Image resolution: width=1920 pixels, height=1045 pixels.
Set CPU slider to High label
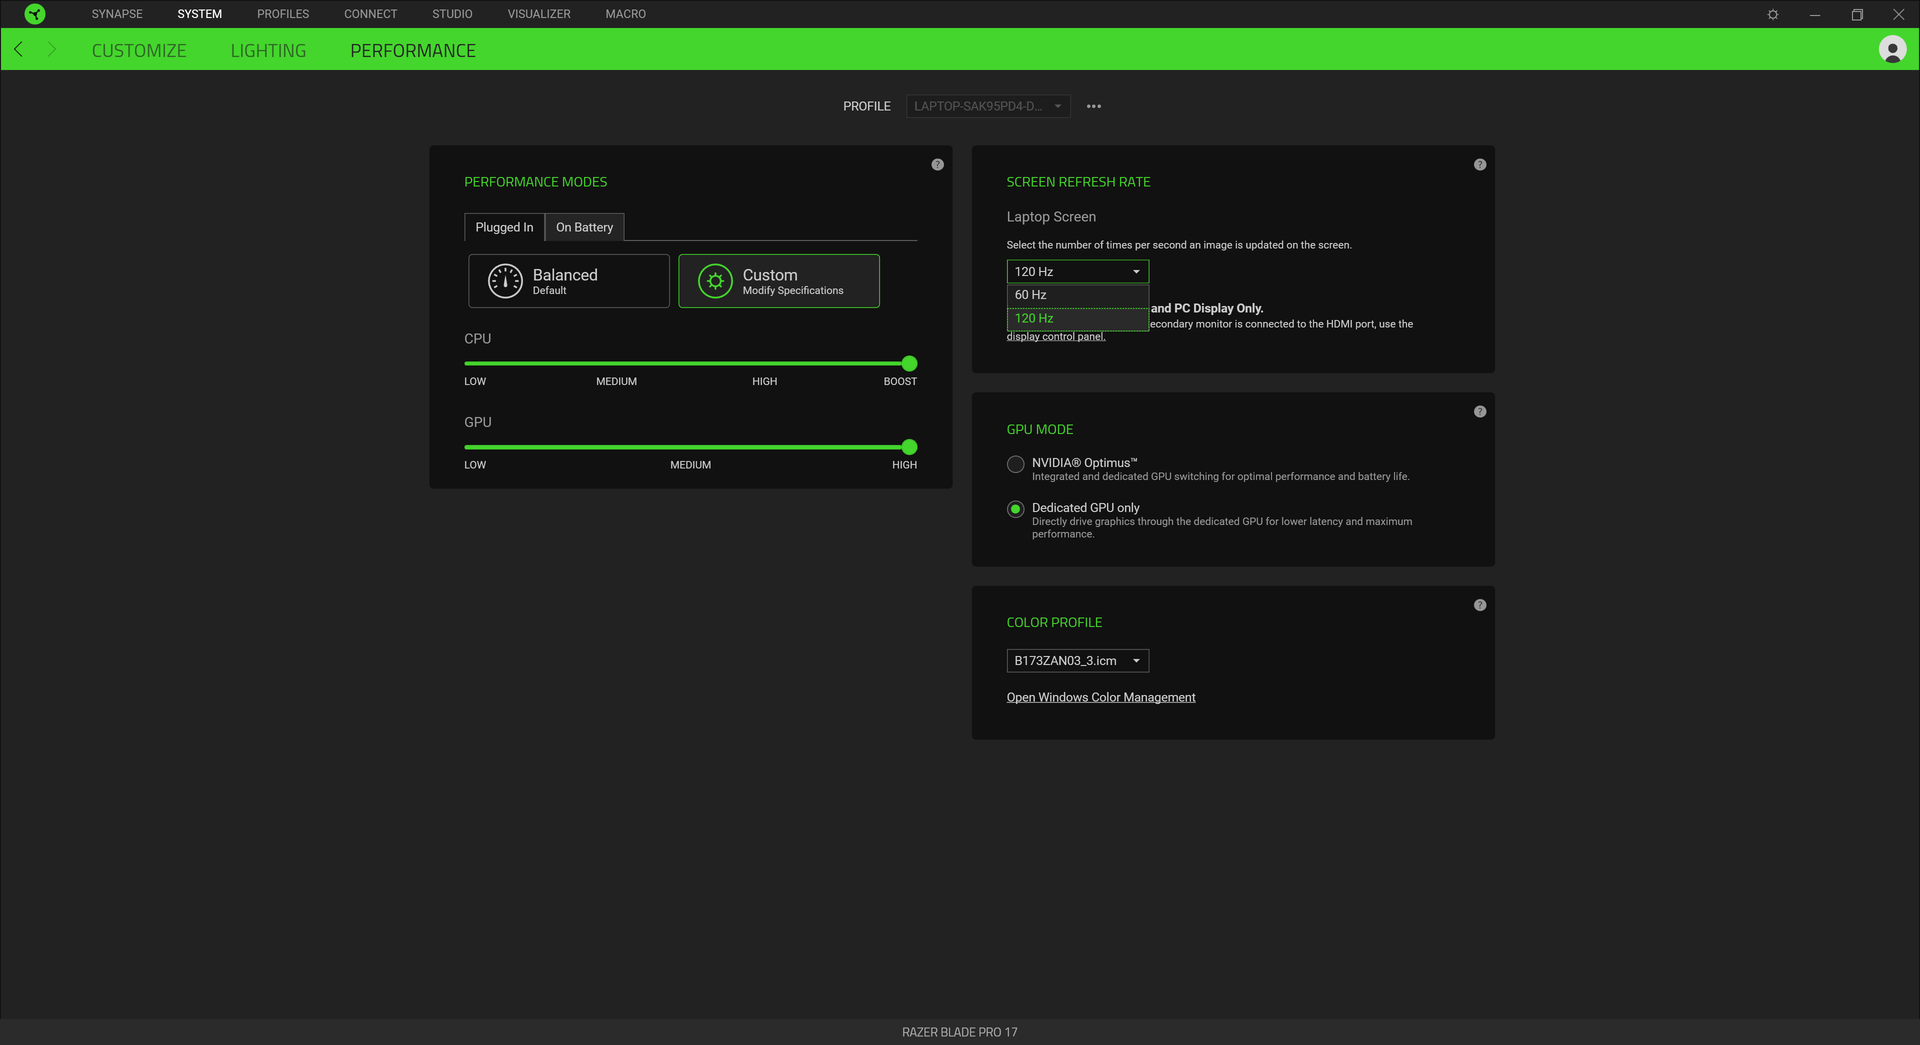click(765, 382)
